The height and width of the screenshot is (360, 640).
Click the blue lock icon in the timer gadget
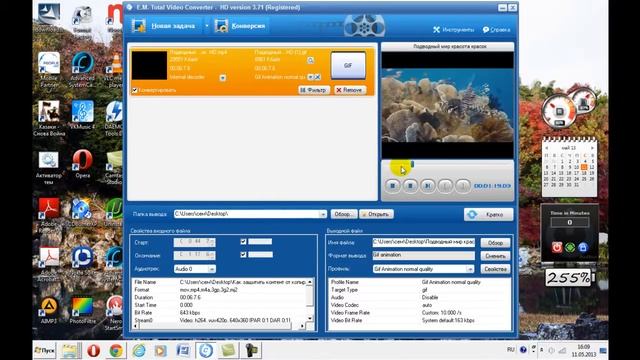point(583,247)
